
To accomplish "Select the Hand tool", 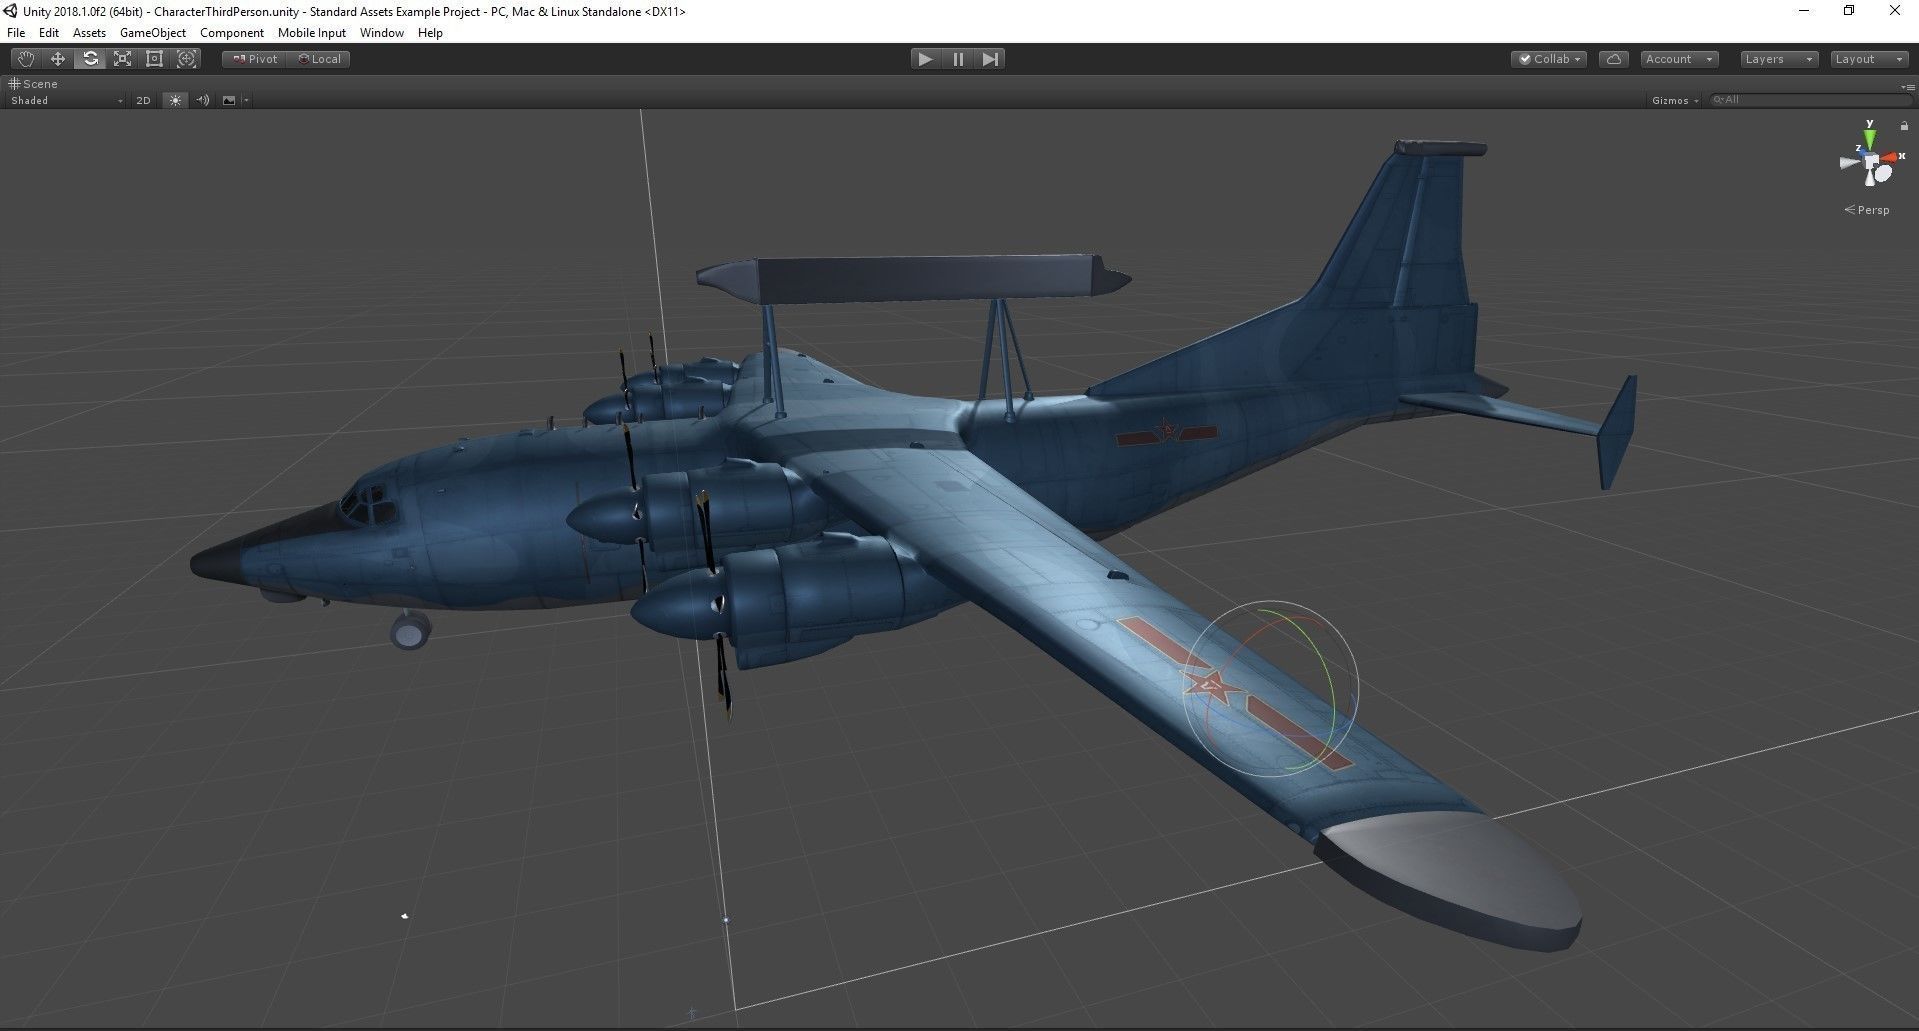I will (x=25, y=59).
